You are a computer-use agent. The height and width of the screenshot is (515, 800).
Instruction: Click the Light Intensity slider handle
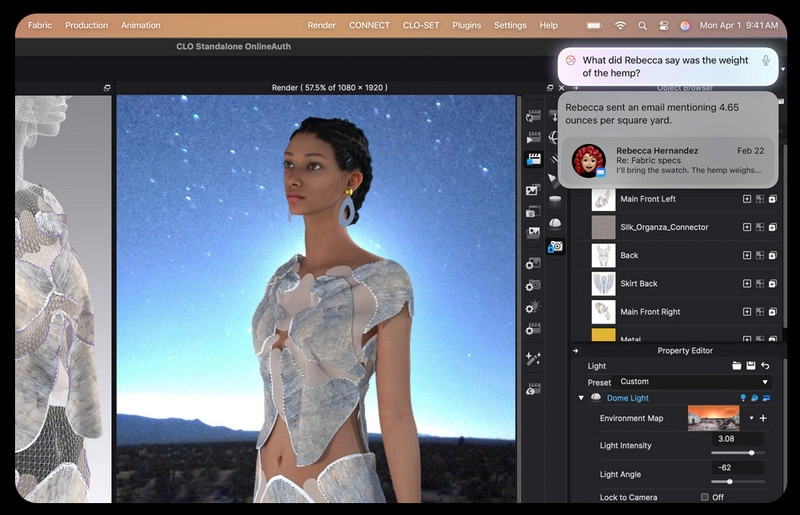tap(751, 453)
